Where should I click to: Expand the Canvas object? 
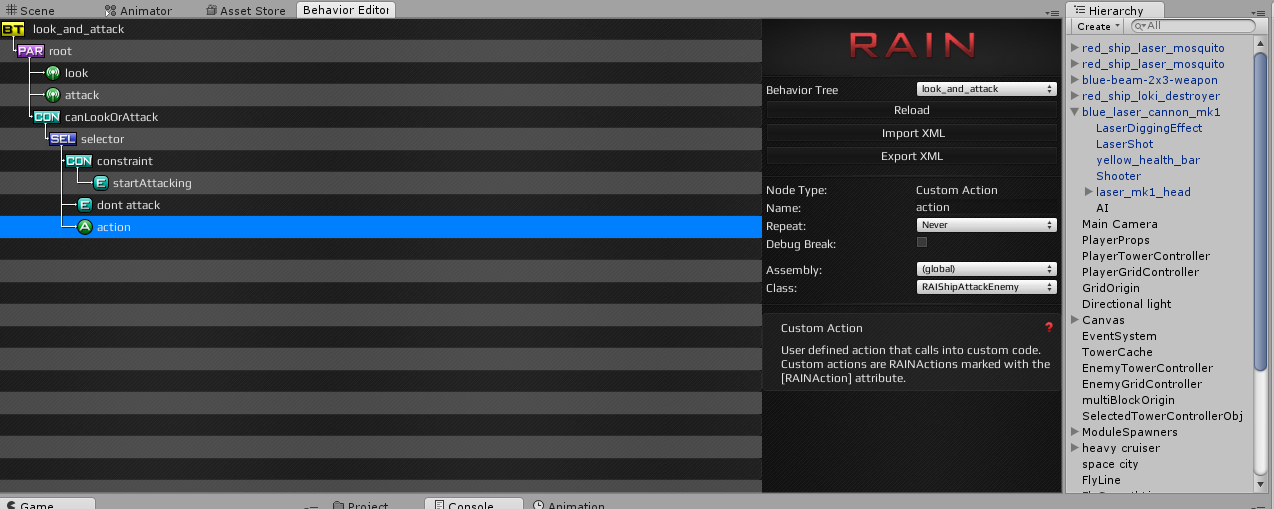pyautogui.click(x=1075, y=320)
